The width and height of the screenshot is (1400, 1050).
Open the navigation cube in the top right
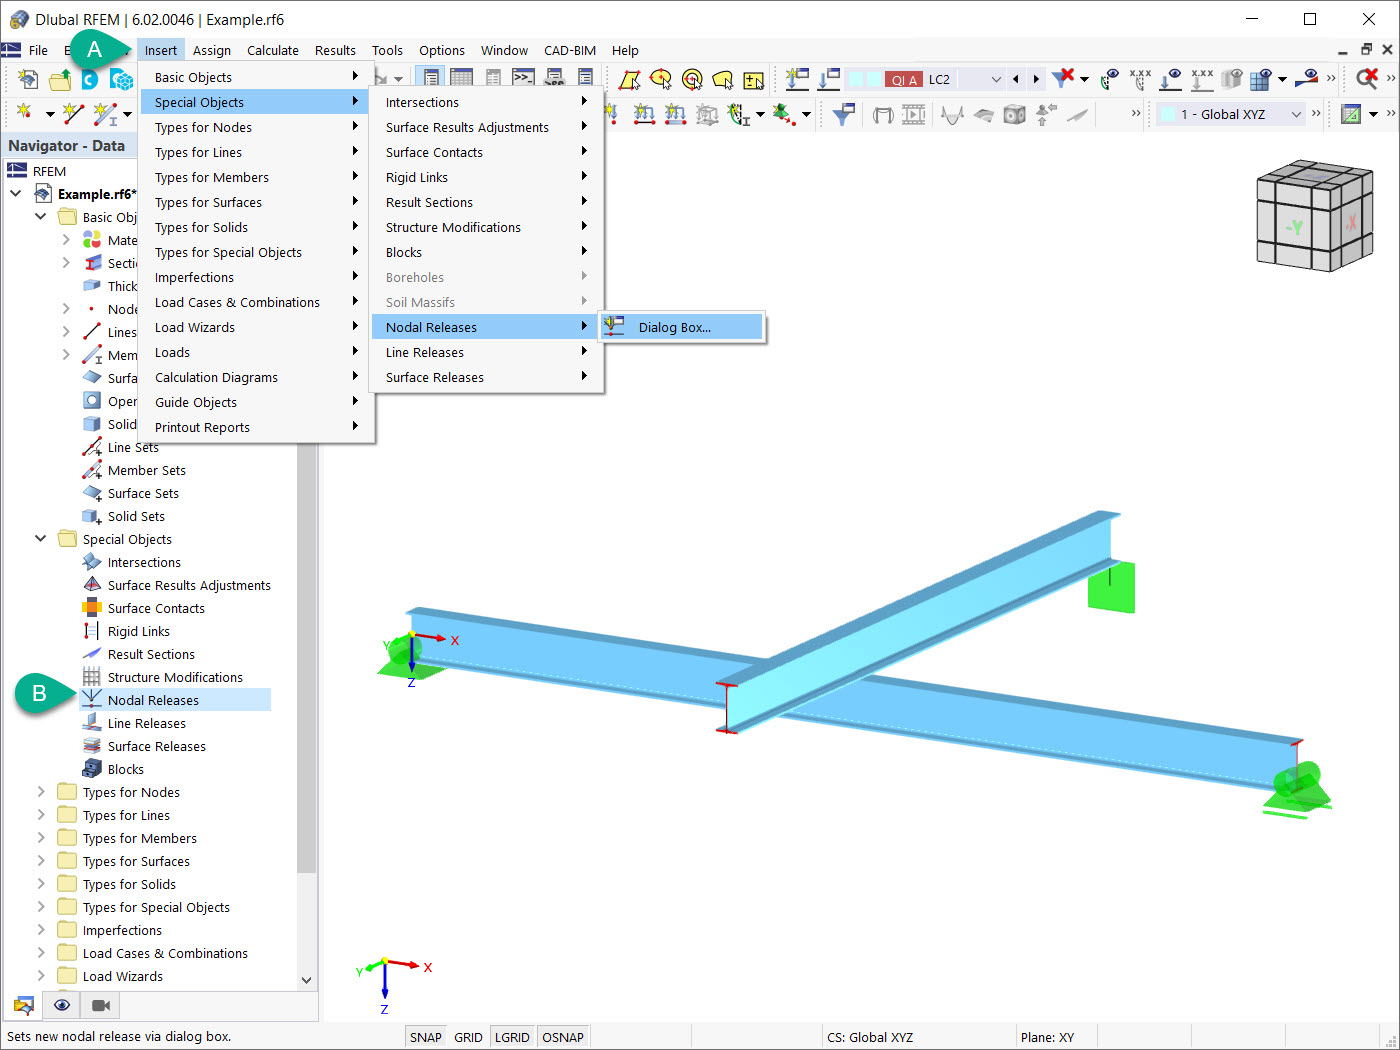[x=1313, y=215]
